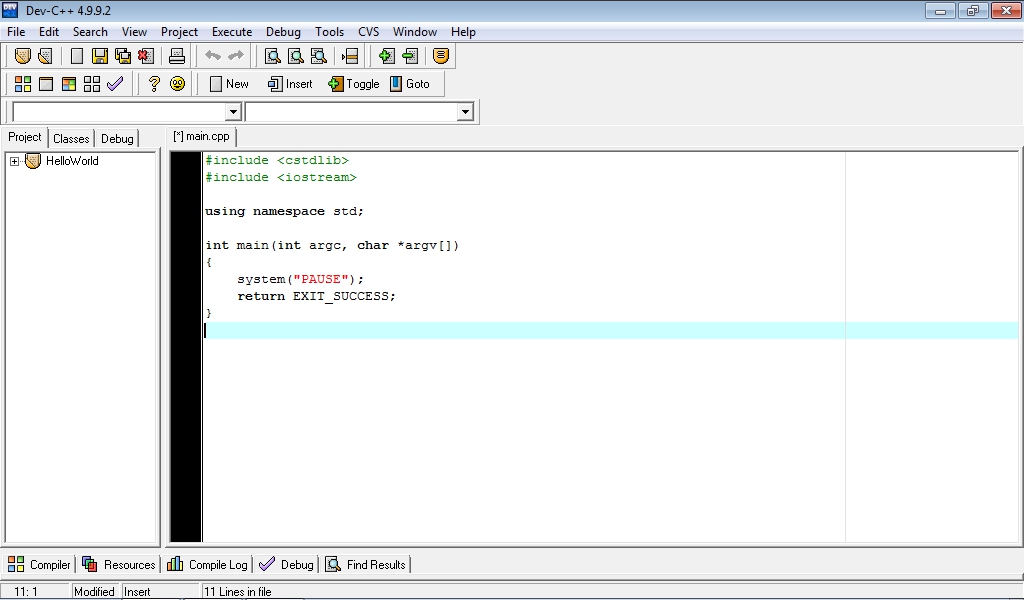Screen dimensions: 1024x600
Task: Click the Go to line icon
Action: [x=350, y=56]
